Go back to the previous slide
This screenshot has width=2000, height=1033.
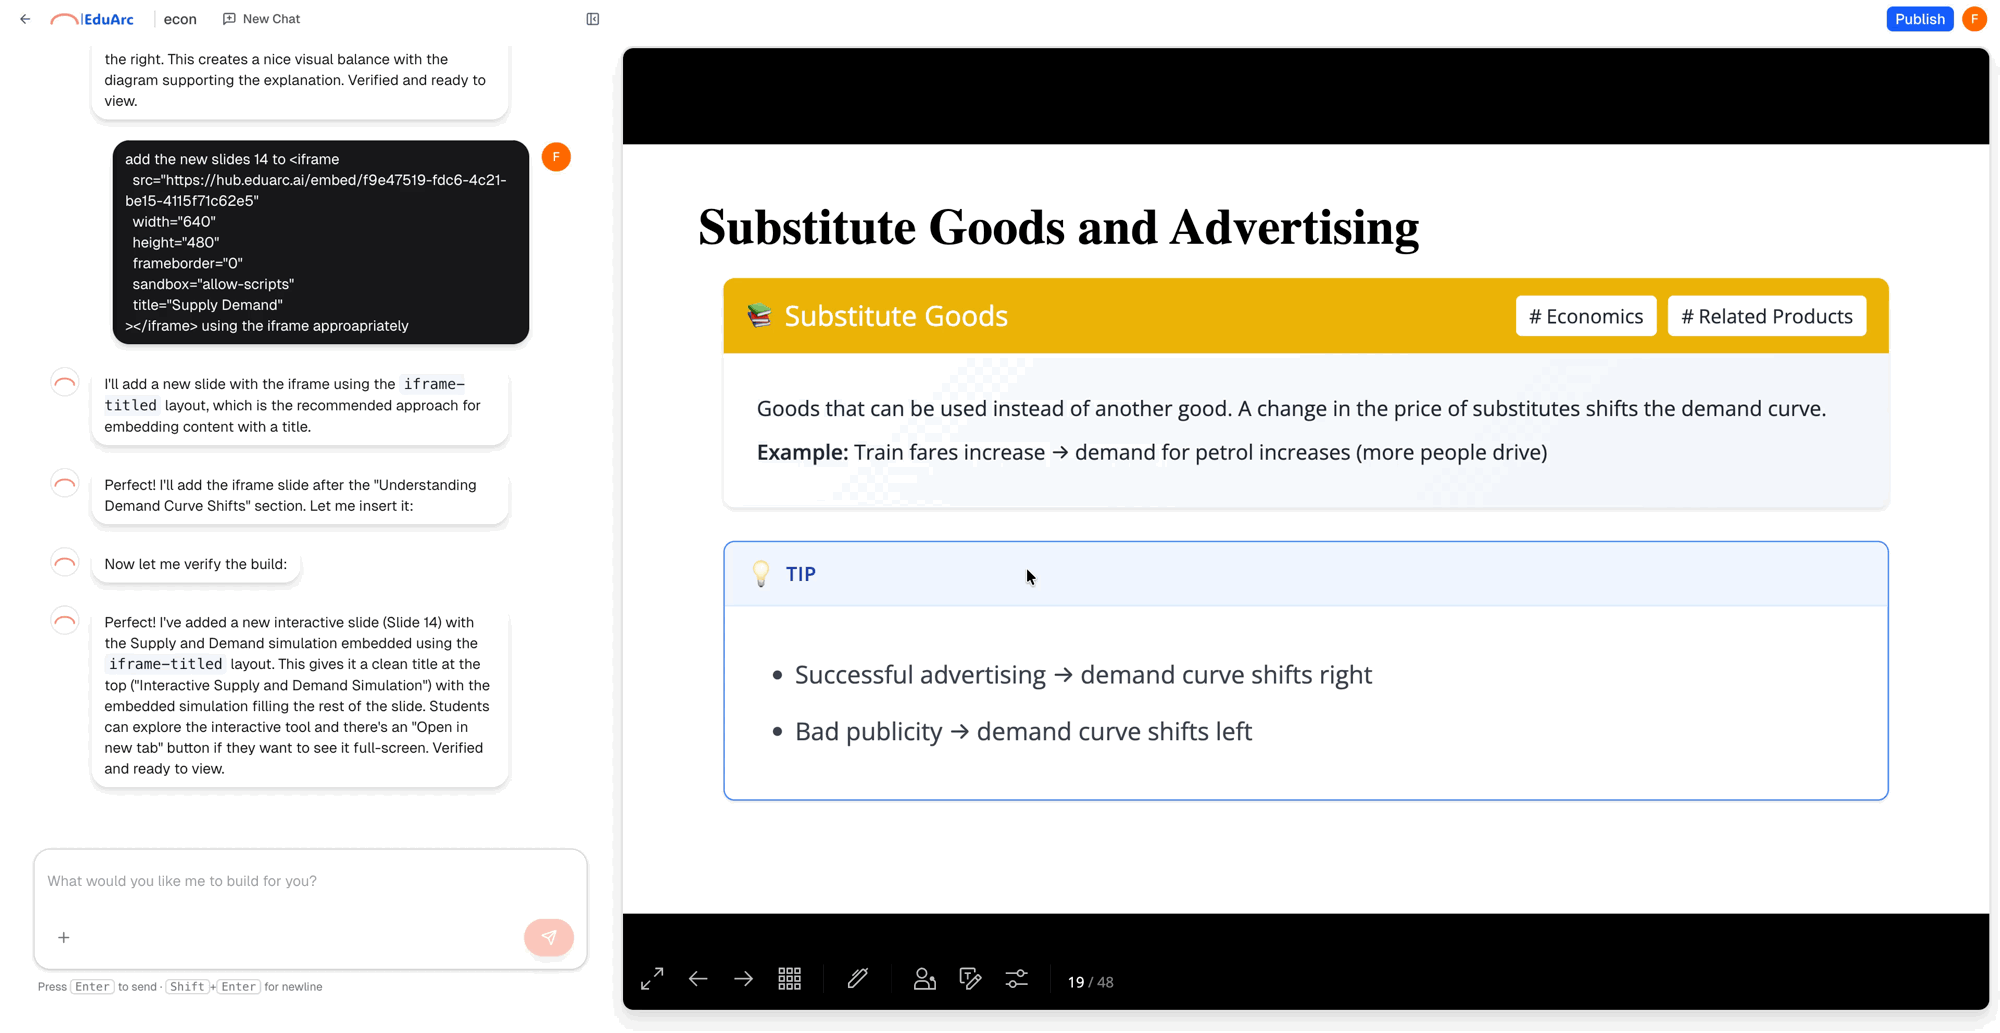point(698,979)
